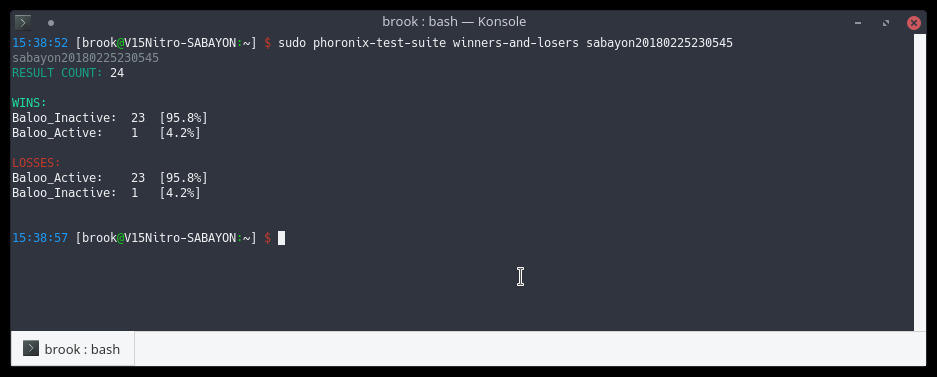Click Baloo_Inactive 1 [4.2%] under LOSSES
937x377 pixels.
click(106, 192)
